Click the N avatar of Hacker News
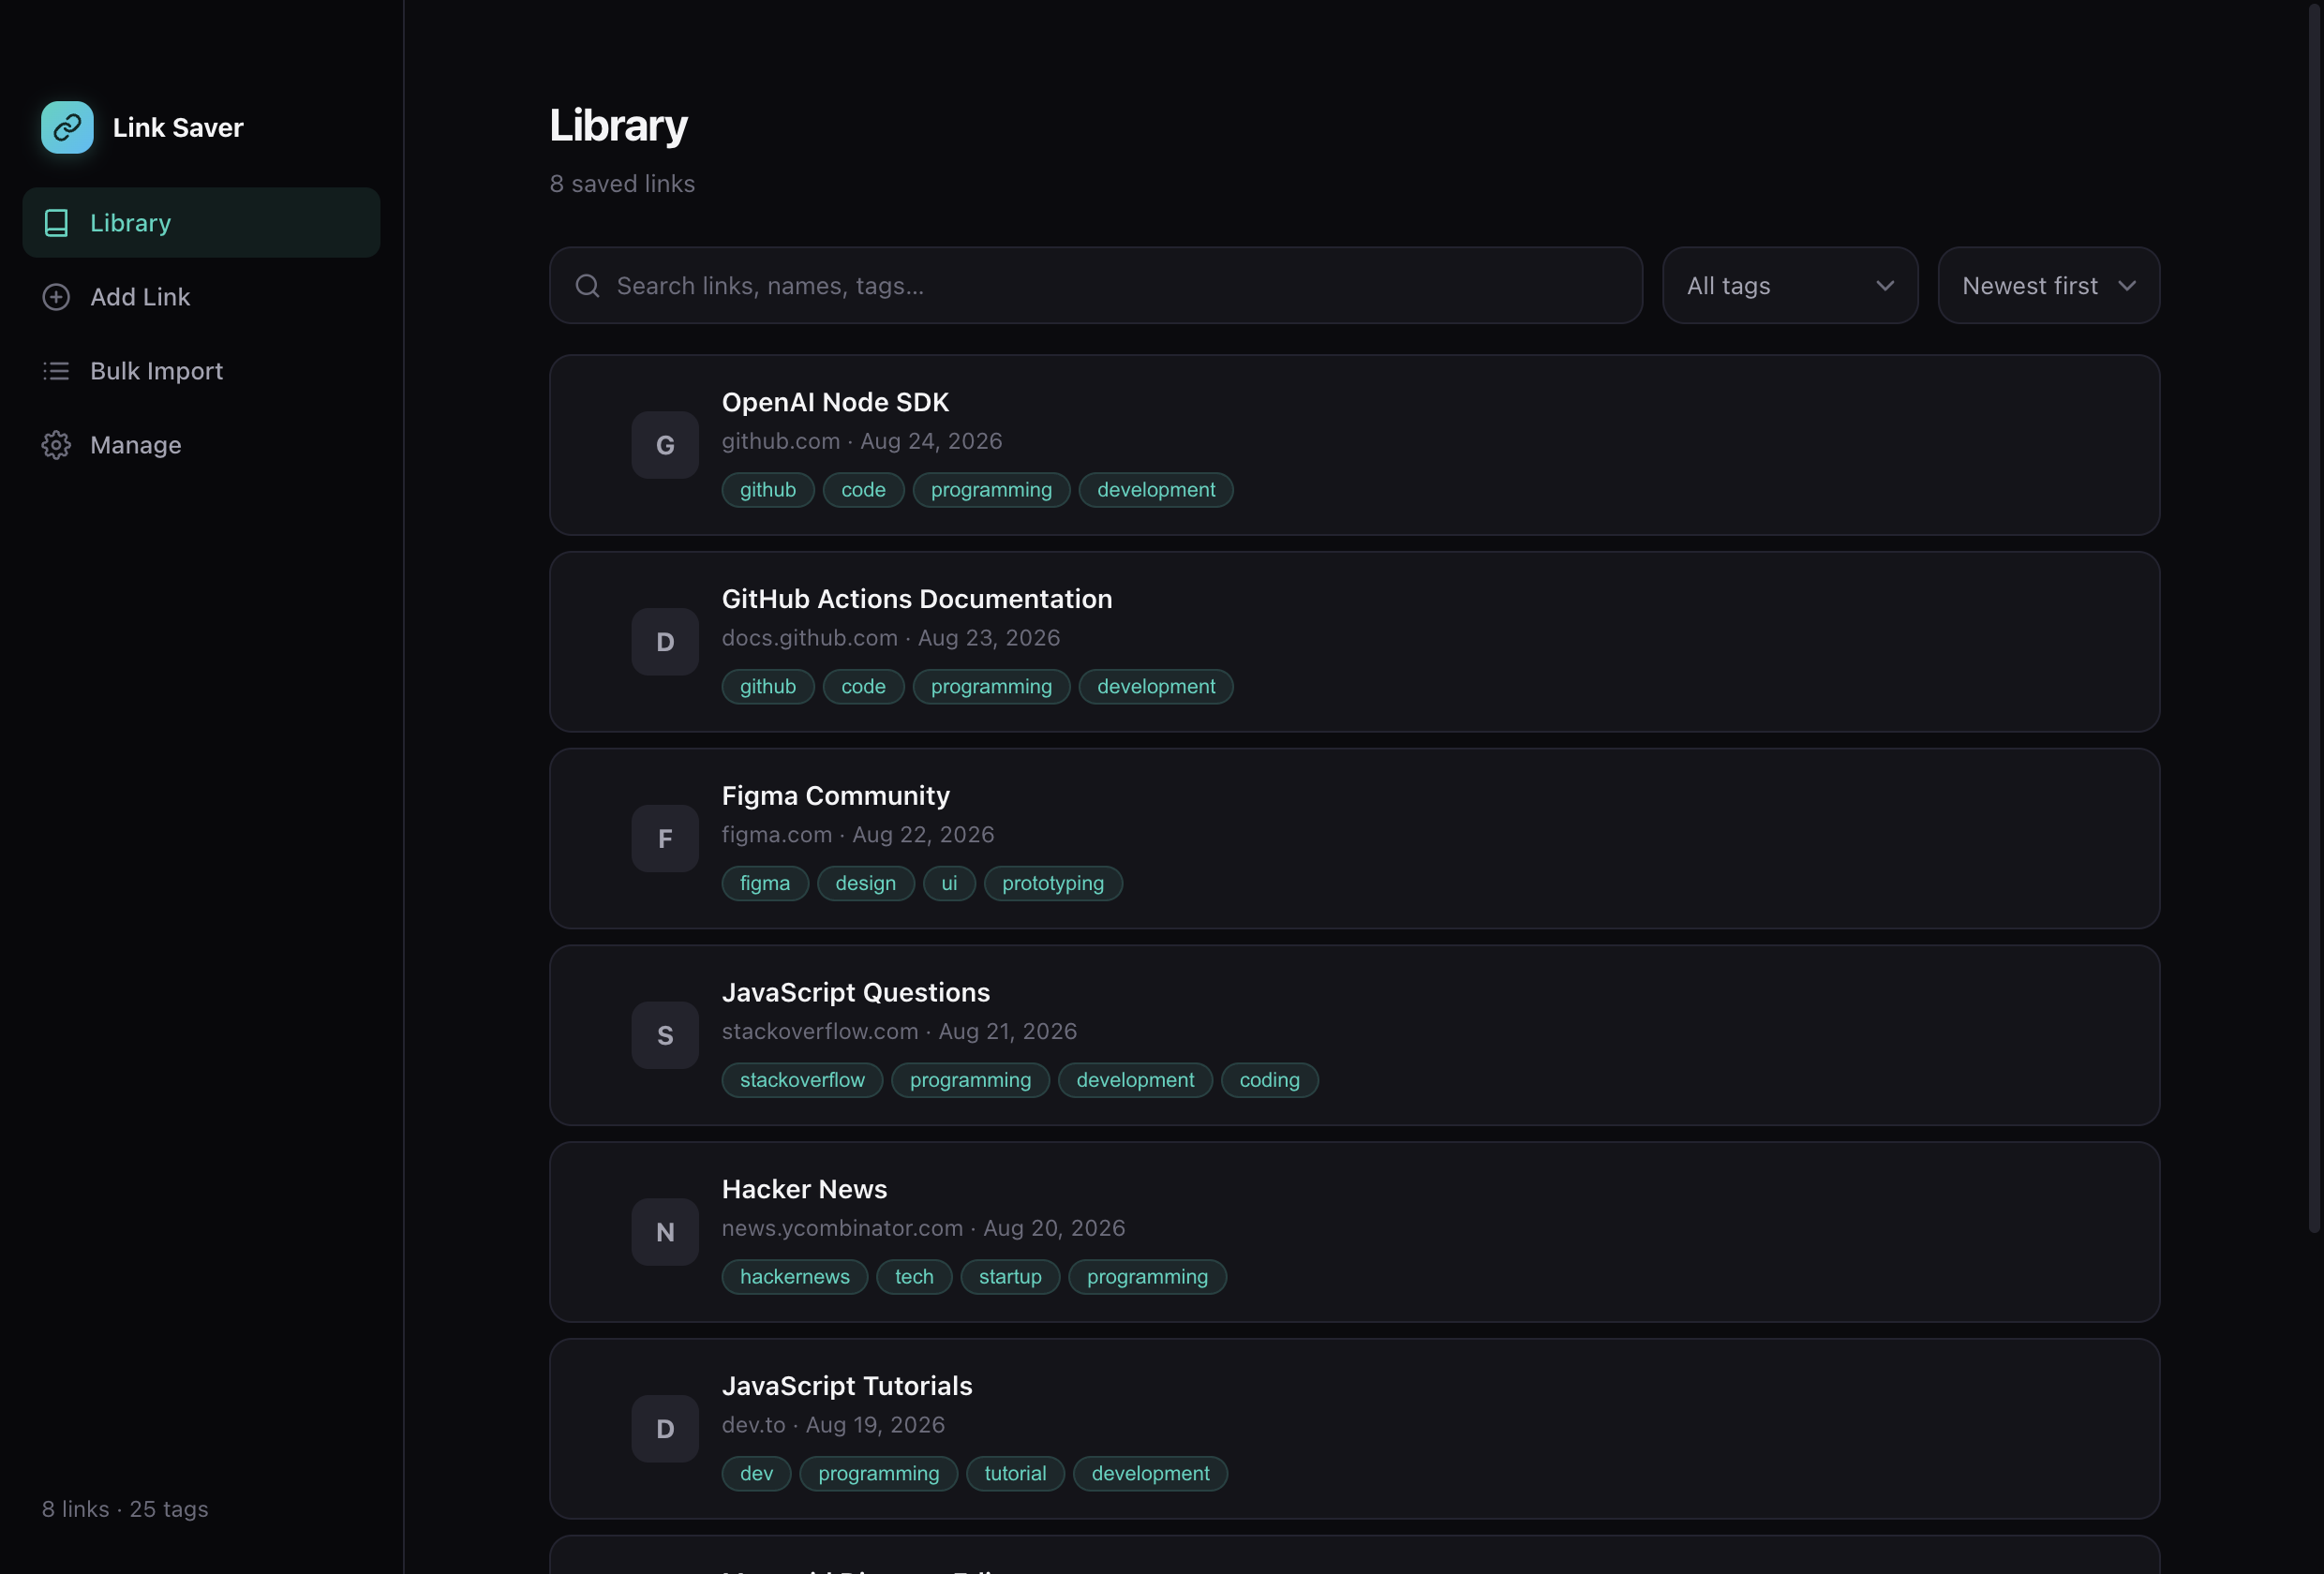This screenshot has height=1574, width=2324. [665, 1232]
